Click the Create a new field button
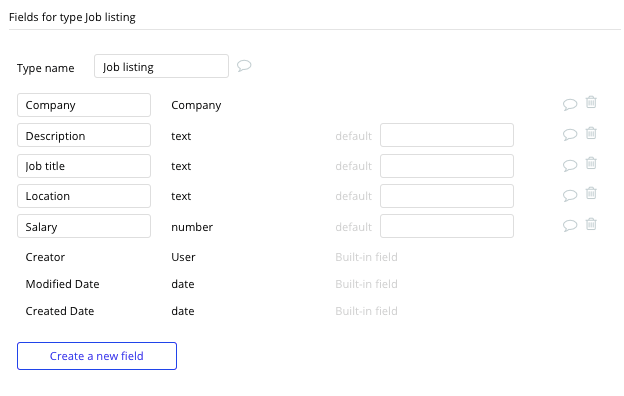Screen dimensions: 624x396 97,356
